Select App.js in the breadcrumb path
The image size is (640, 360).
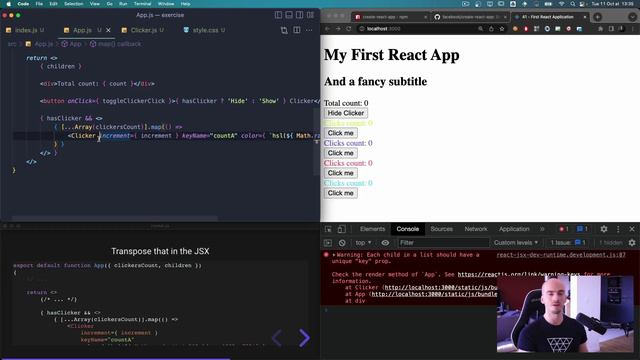[x=40, y=44]
